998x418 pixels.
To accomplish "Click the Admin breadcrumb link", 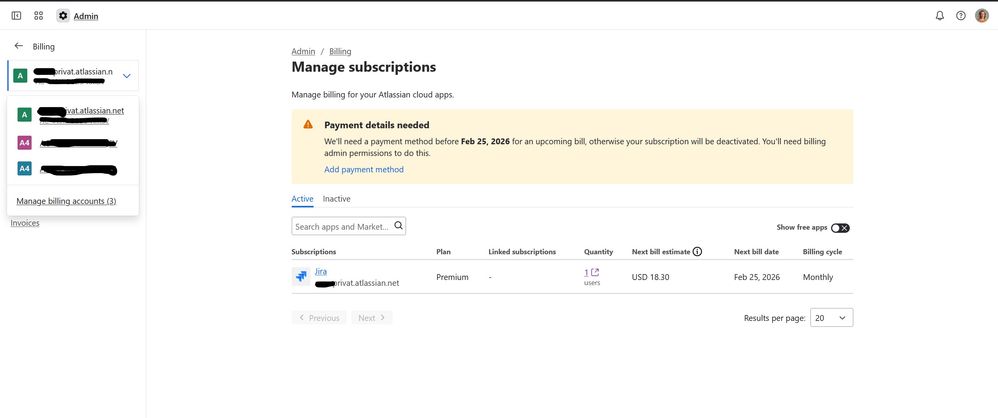I will (x=303, y=52).
